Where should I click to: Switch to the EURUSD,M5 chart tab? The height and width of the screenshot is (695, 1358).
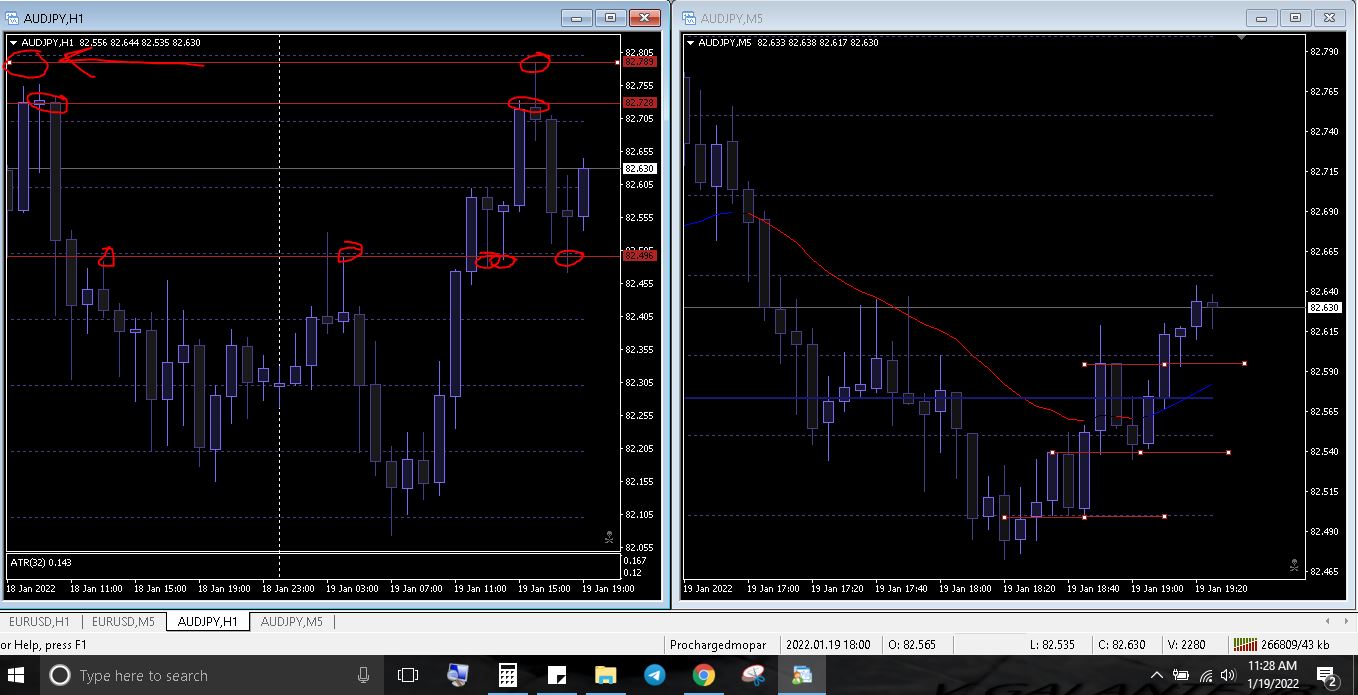(123, 621)
